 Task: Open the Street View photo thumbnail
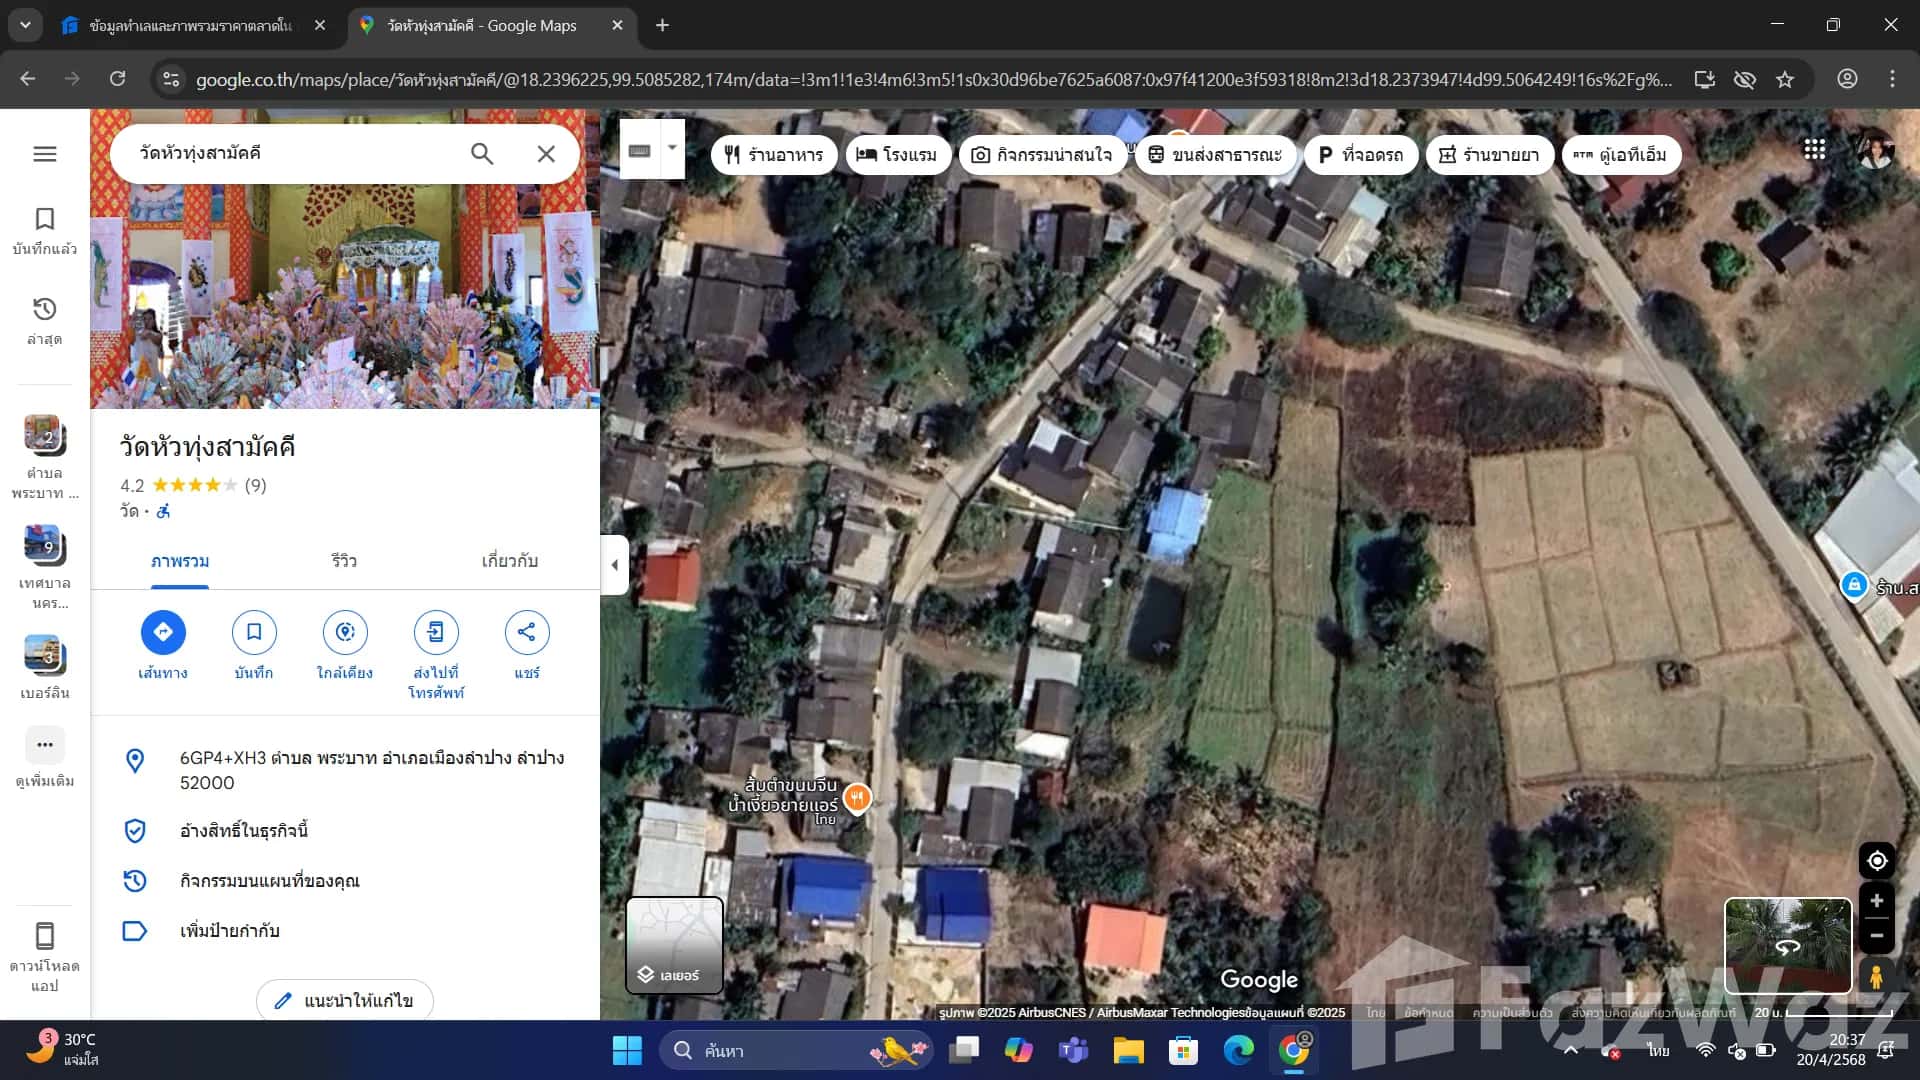pos(1787,945)
